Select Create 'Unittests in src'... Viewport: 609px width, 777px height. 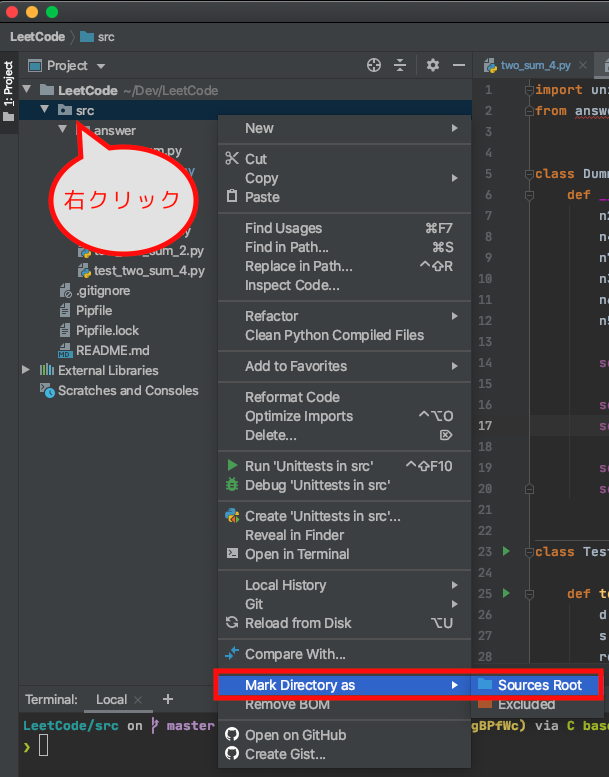pos(344,516)
